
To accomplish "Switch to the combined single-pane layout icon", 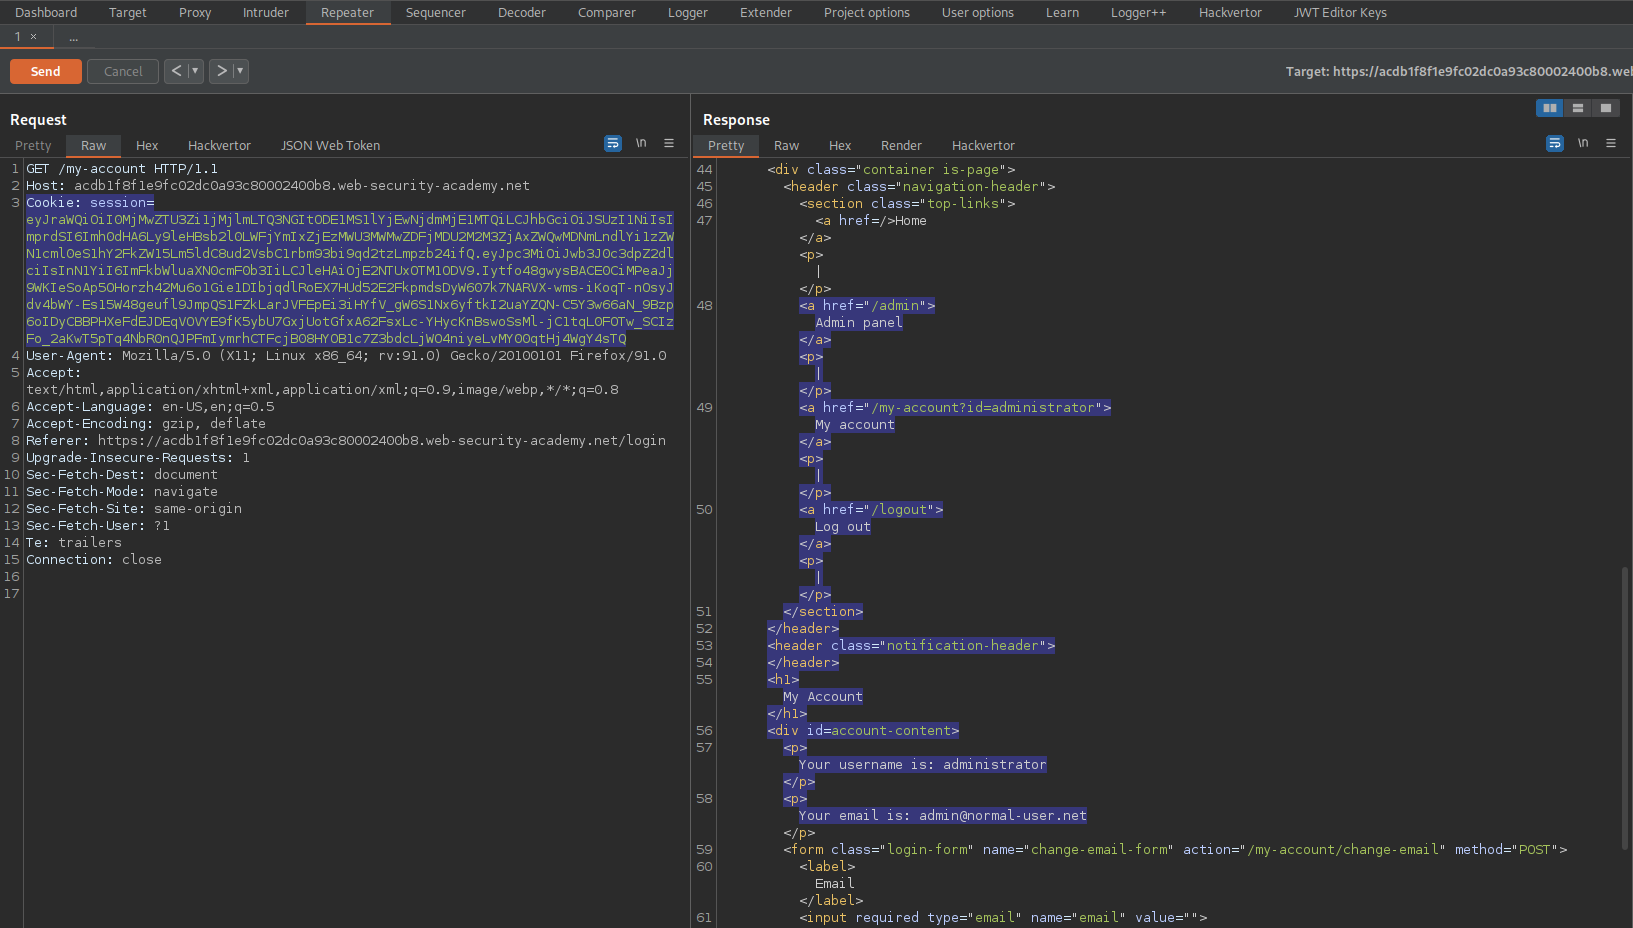I will tap(1606, 108).
